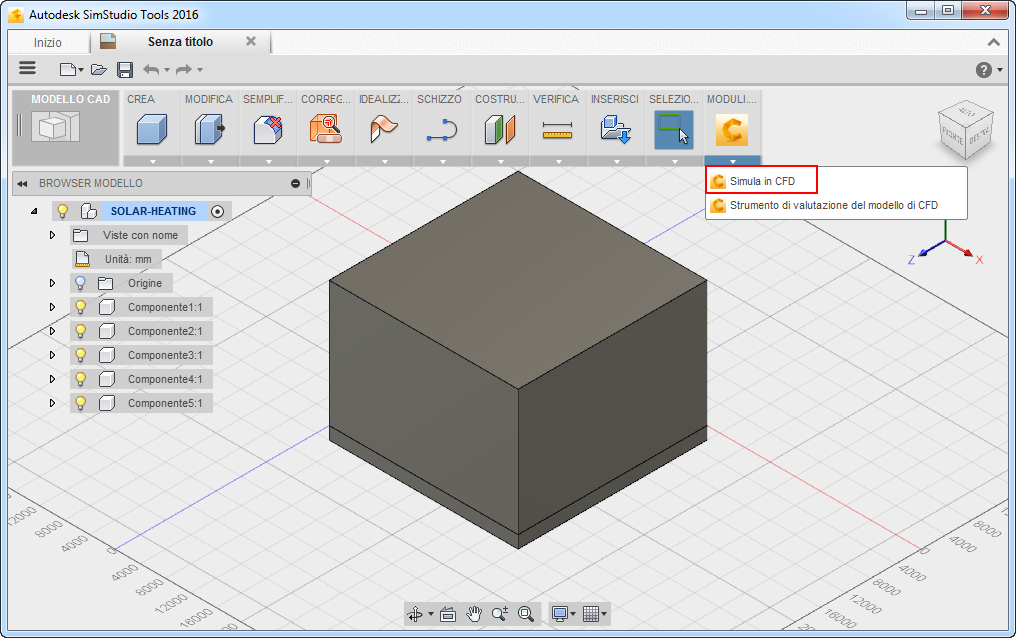Select the SCHIZZO sketch tool icon
1016x638 pixels.
coord(442,129)
